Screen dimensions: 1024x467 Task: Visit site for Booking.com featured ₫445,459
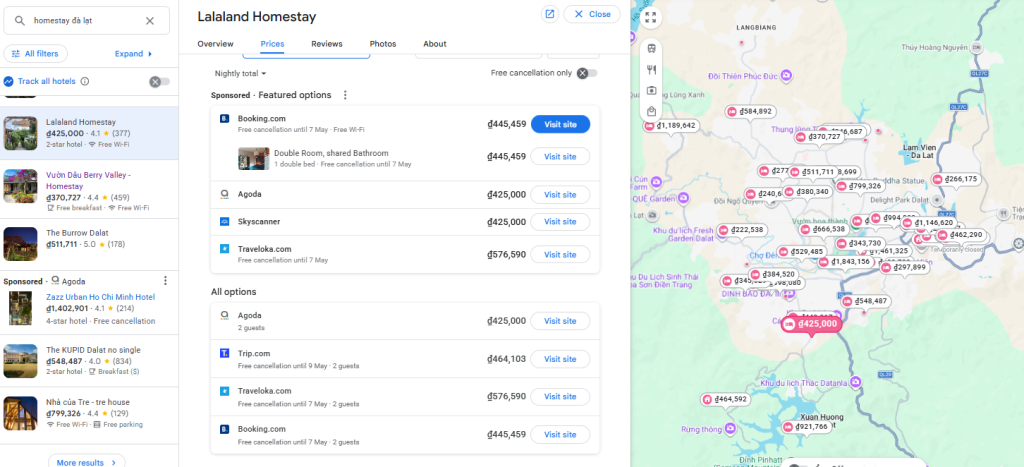560,124
